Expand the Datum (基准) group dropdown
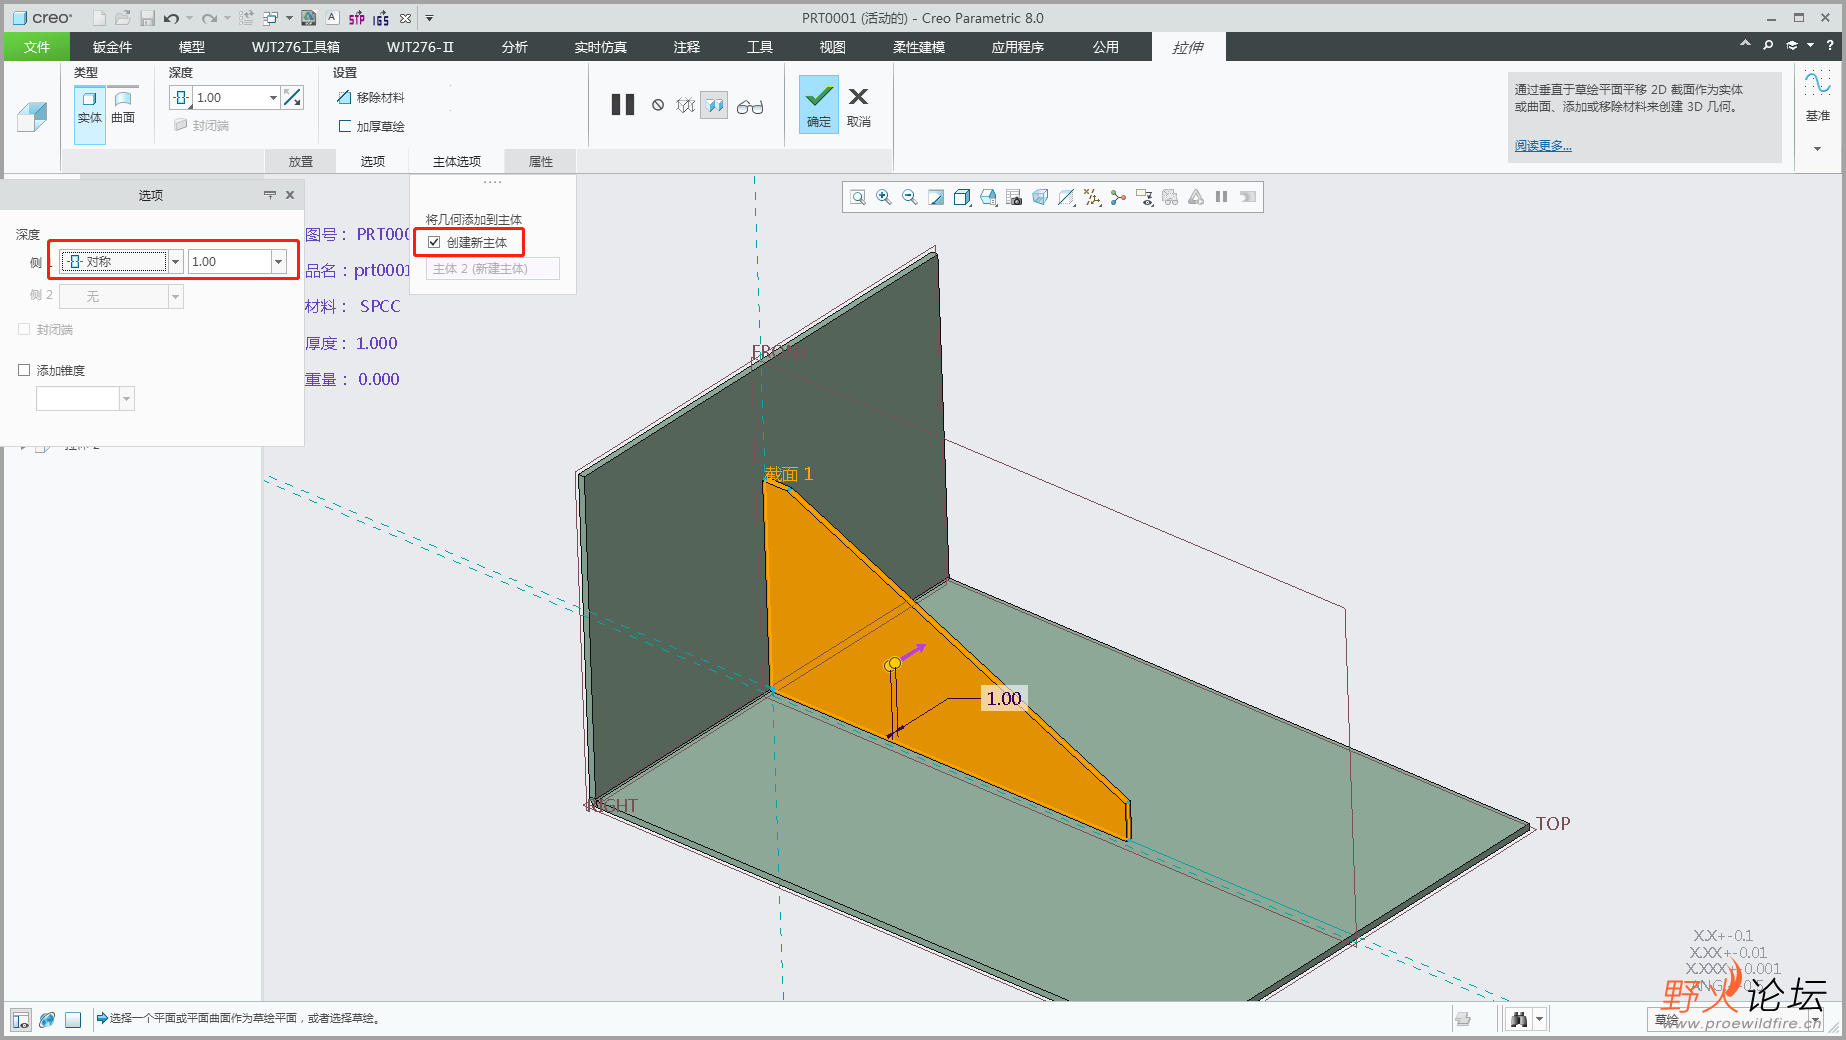 coord(1817,149)
